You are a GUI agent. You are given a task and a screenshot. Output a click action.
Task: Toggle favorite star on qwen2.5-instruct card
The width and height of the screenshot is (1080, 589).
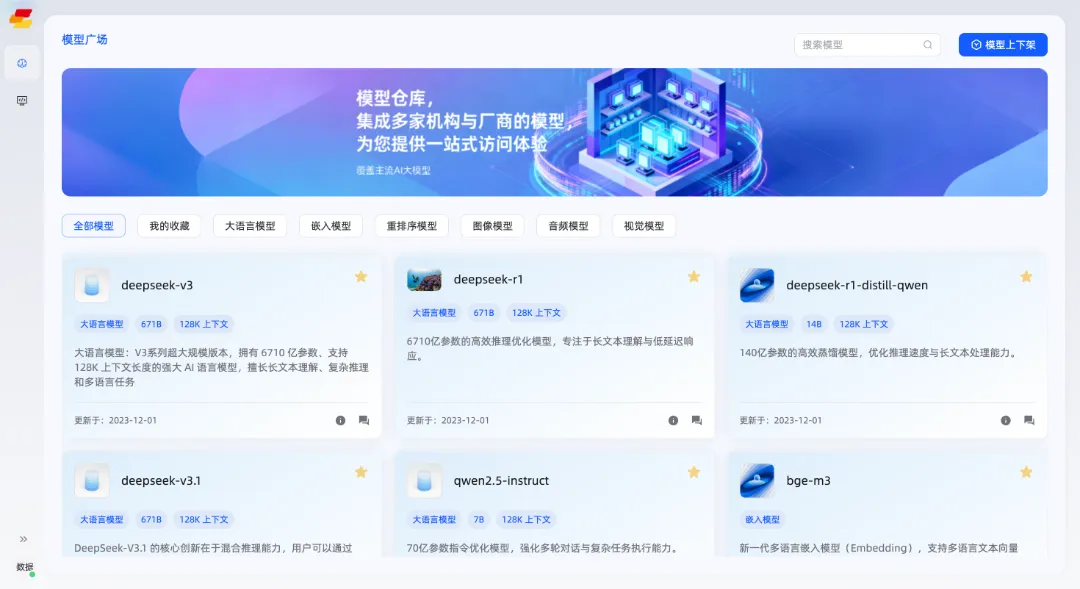tap(694, 473)
